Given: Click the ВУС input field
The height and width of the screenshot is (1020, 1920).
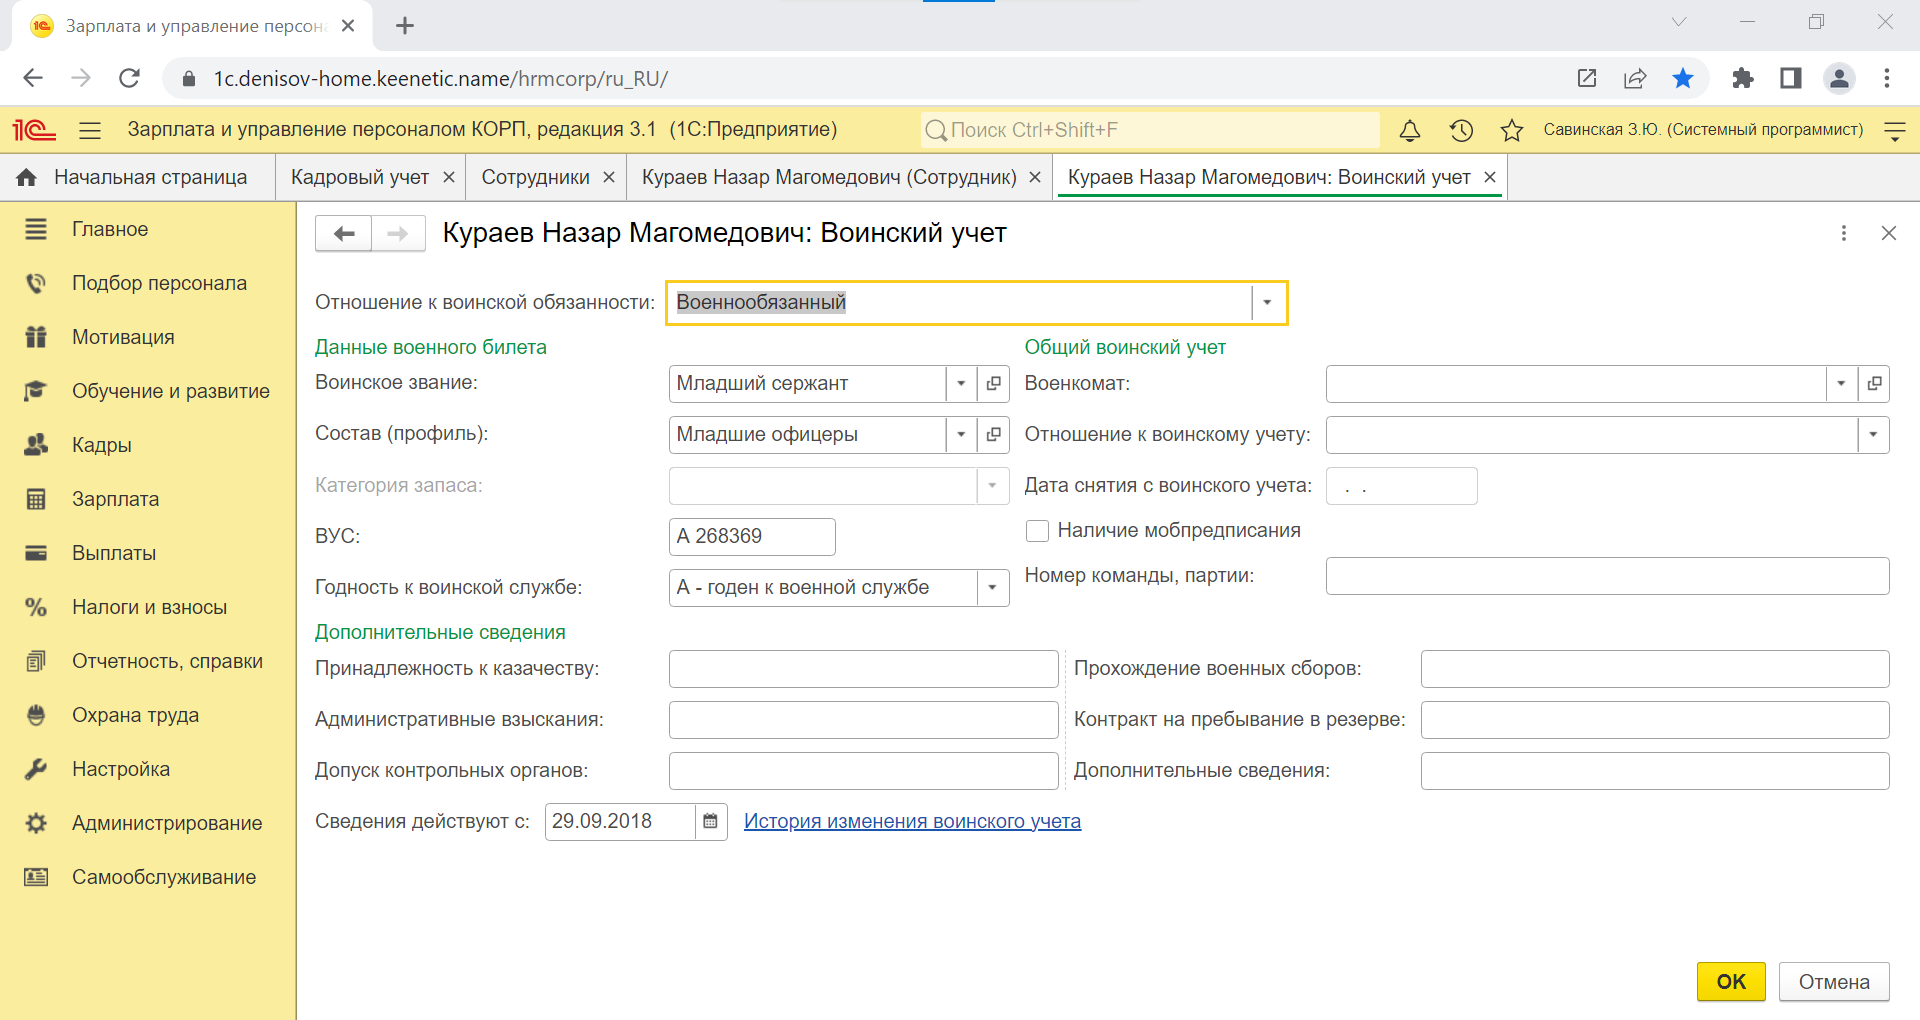Looking at the screenshot, I should tap(751, 537).
